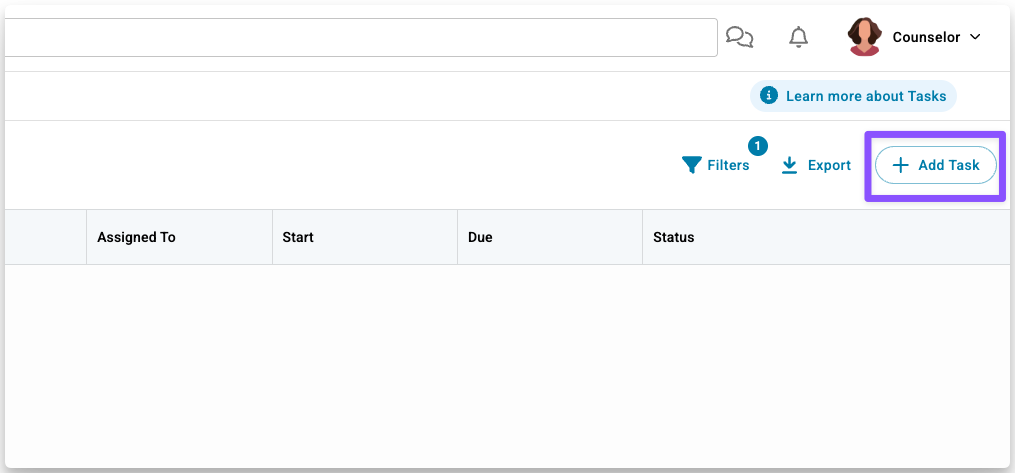Expand the account menu chevron next to Counselor

click(x=976, y=38)
